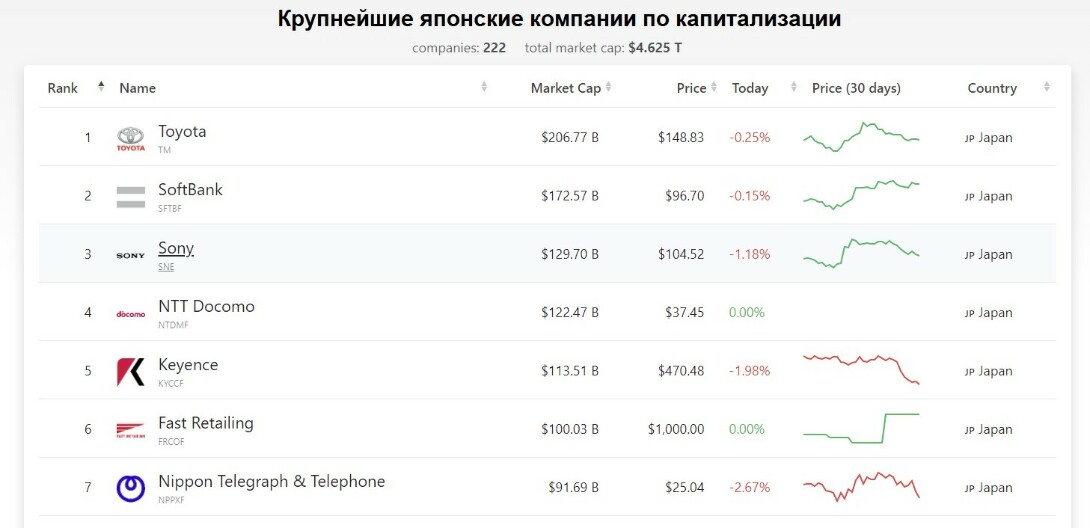
Task: Click the SoftBank logo icon
Action: (131, 197)
